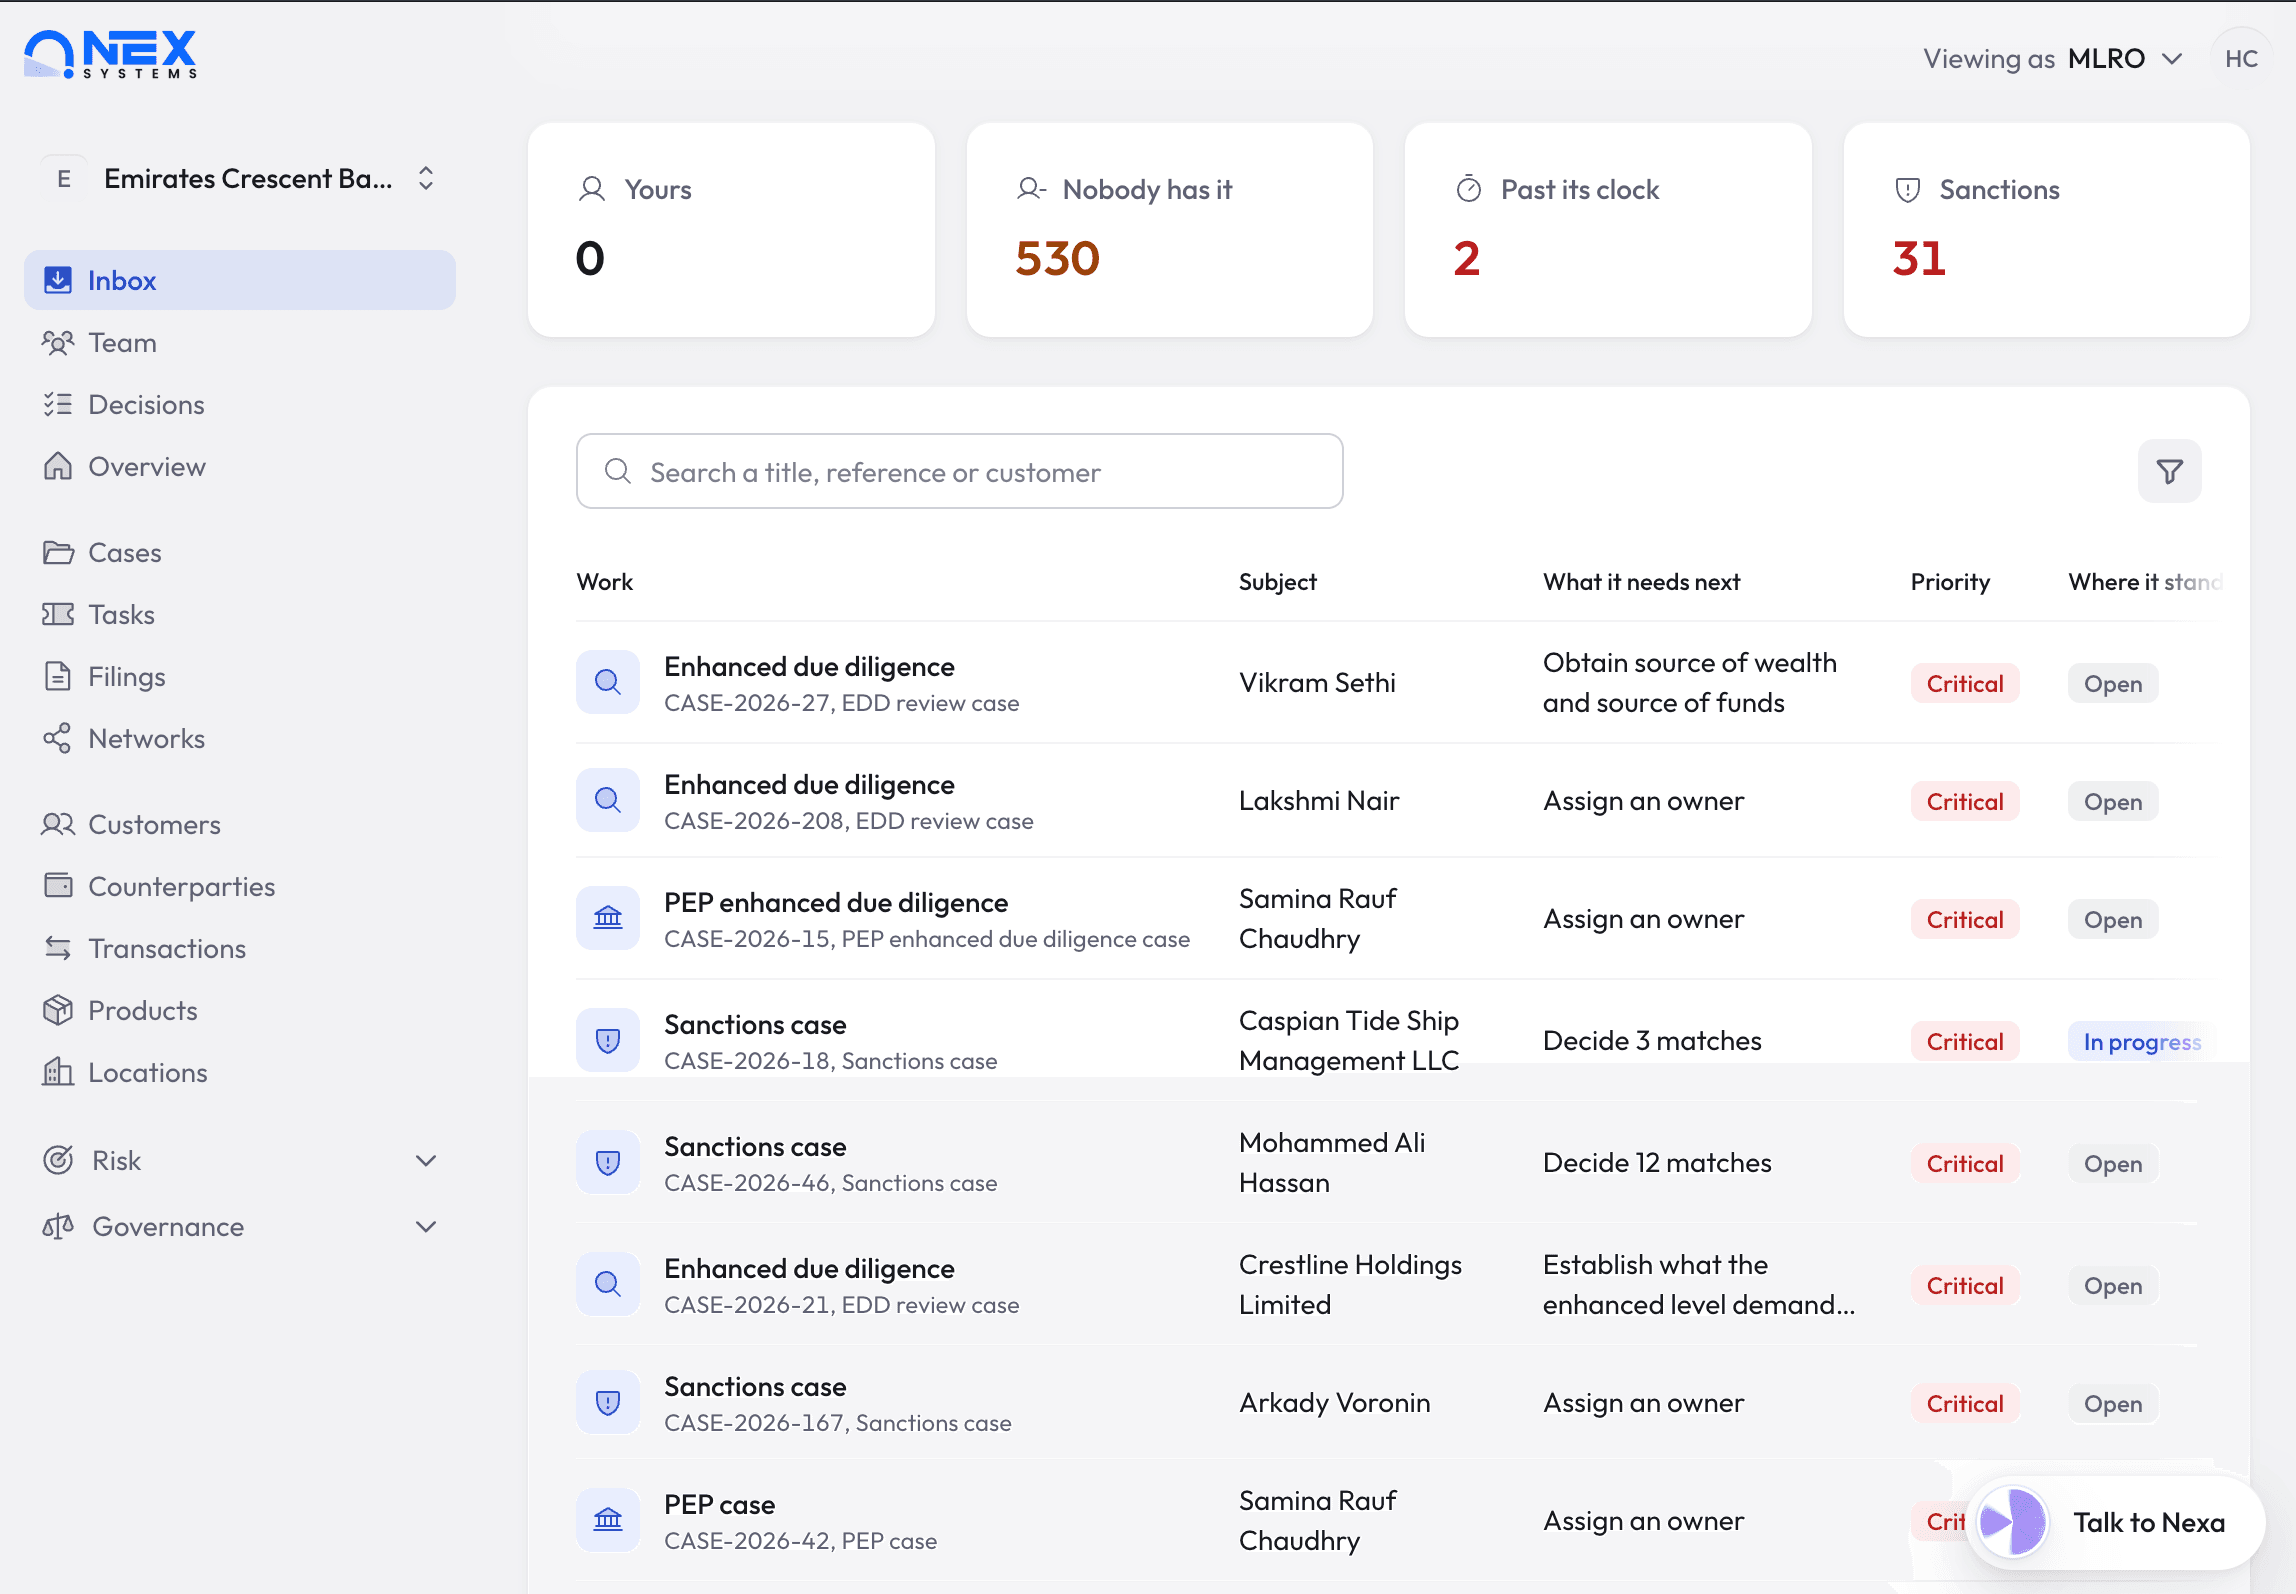
Task: Click the Talk to Nexa orb icon
Action: click(2012, 1522)
